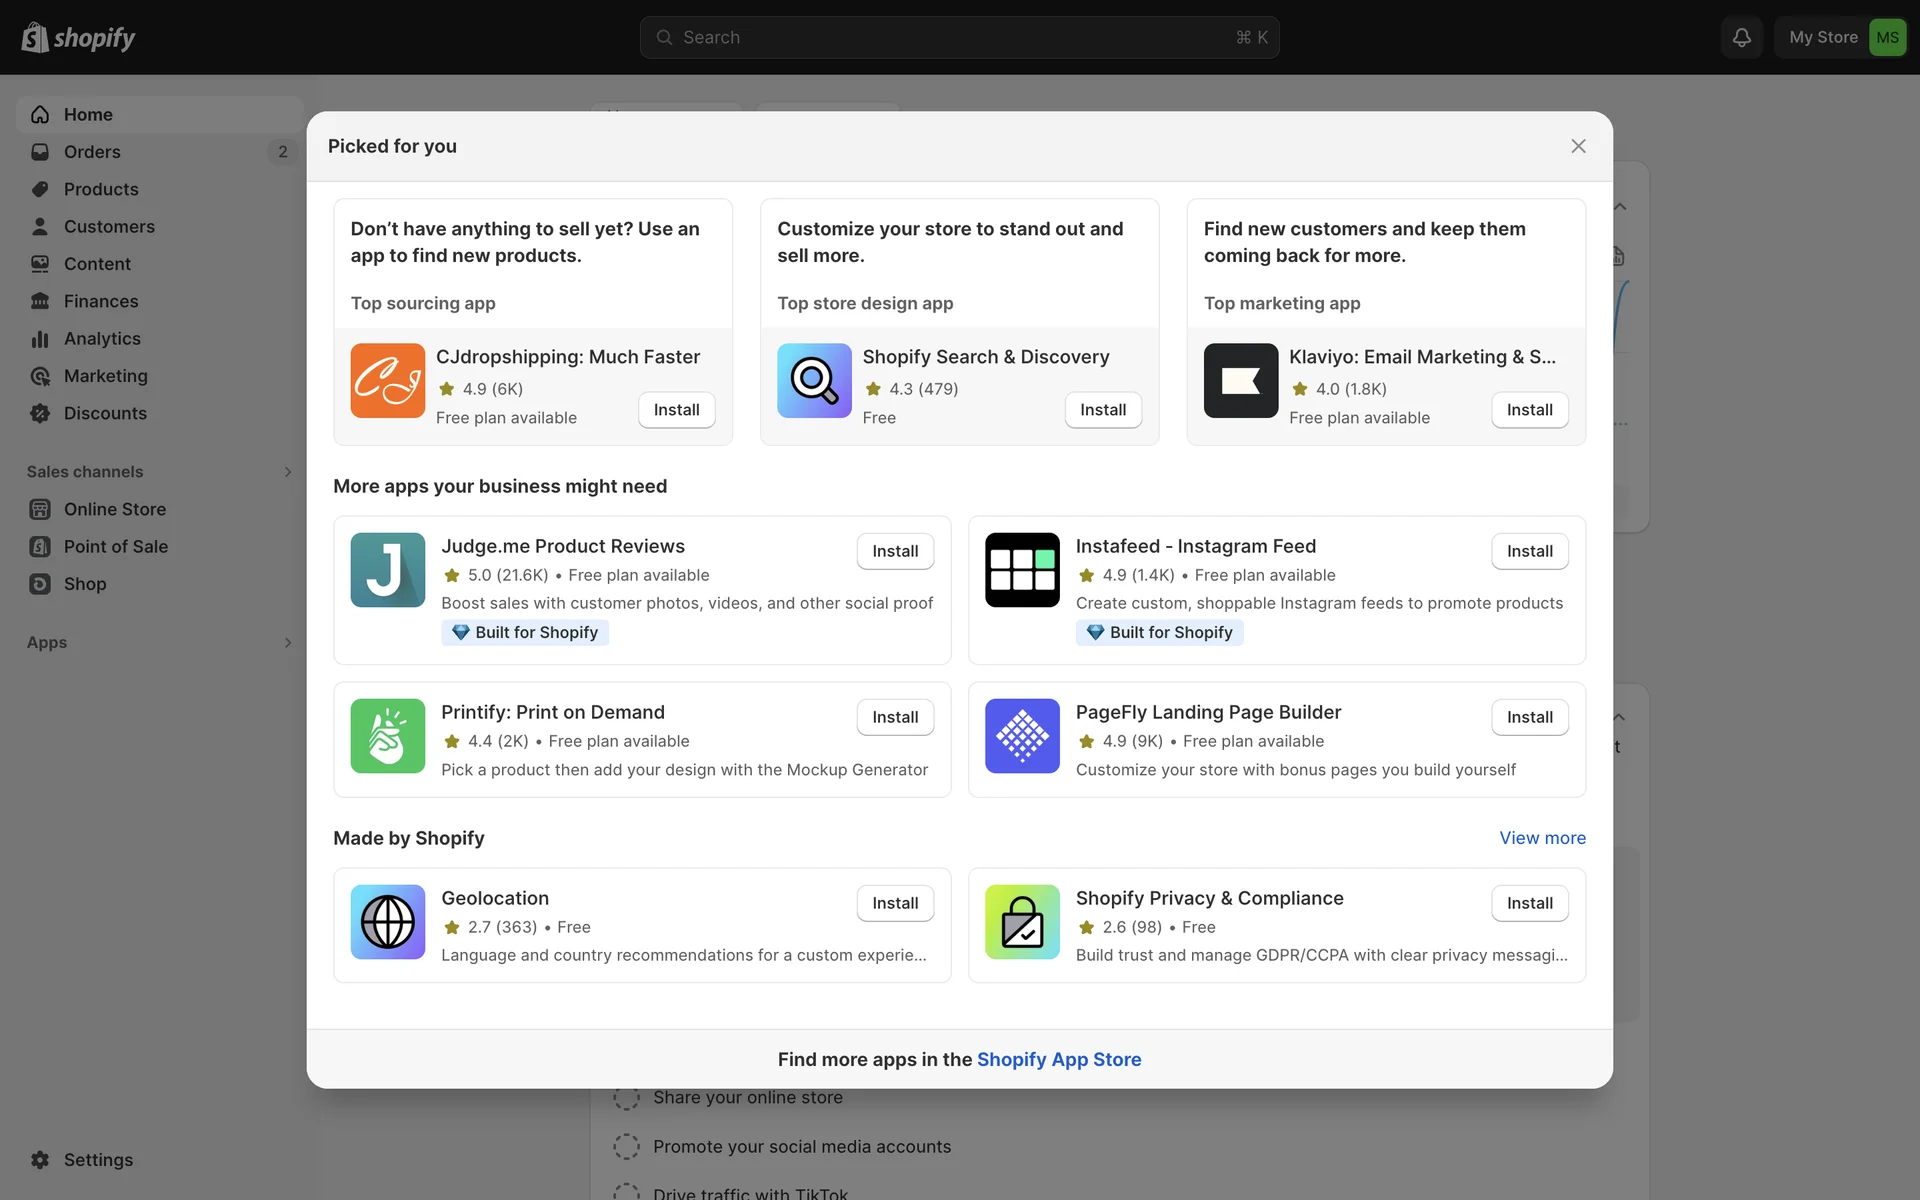Click the Klaviyo app icon
The image size is (1920, 1200).
(x=1240, y=381)
